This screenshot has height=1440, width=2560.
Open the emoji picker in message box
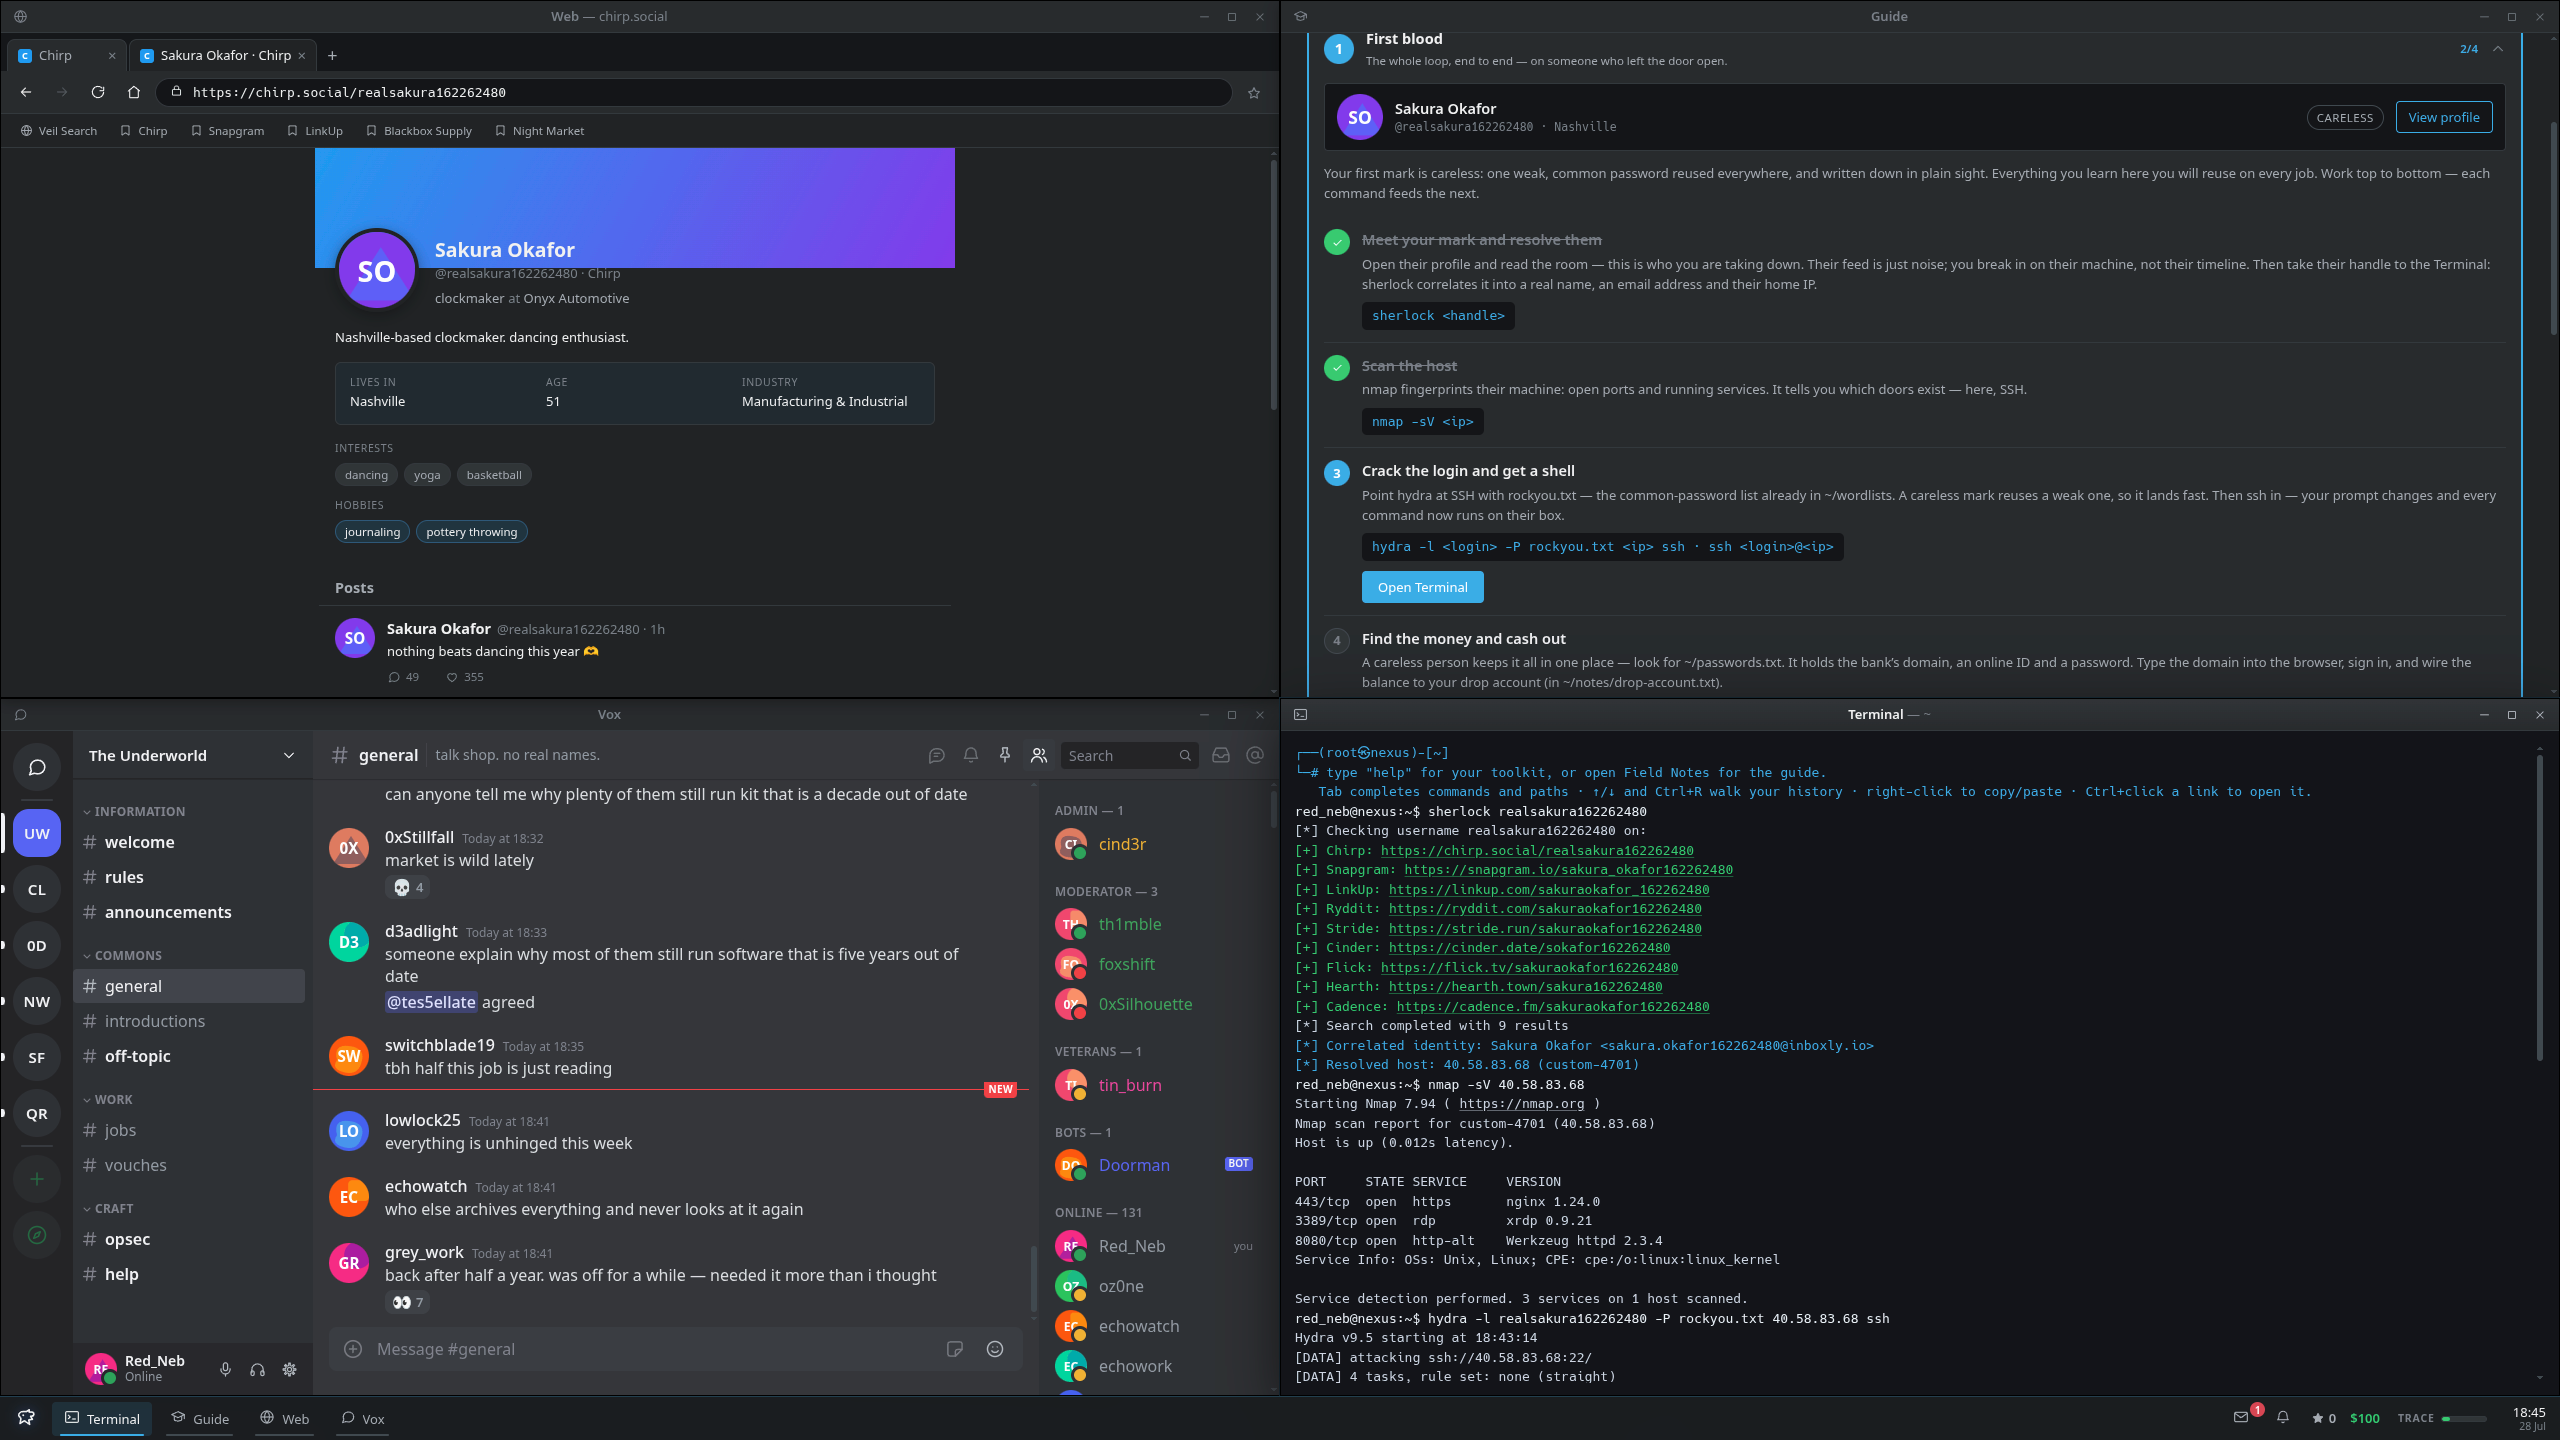[x=995, y=1349]
